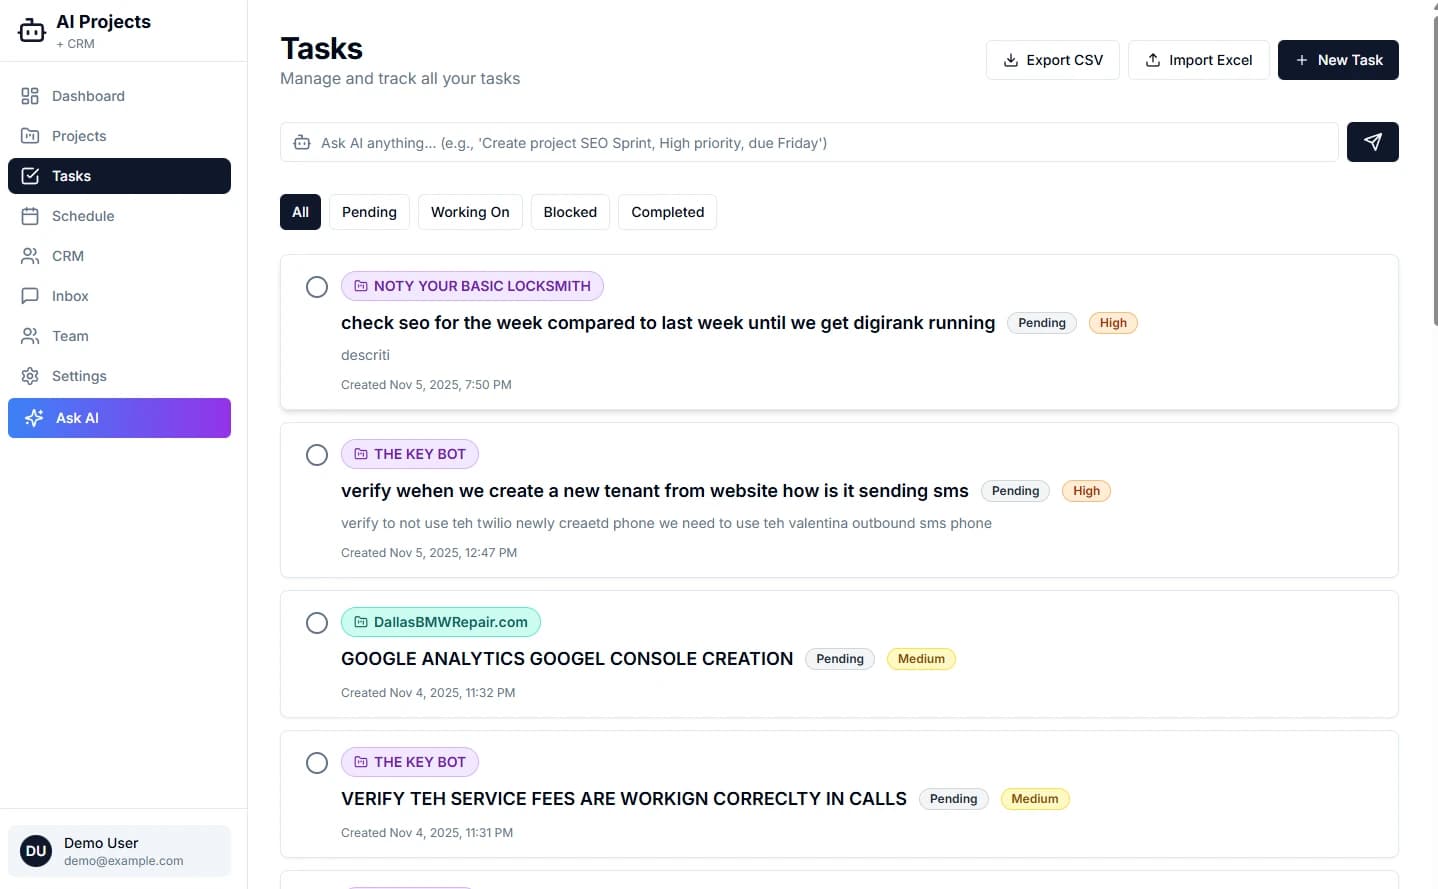The height and width of the screenshot is (889, 1438).
Task: Filter tasks by Working On
Action: click(470, 212)
